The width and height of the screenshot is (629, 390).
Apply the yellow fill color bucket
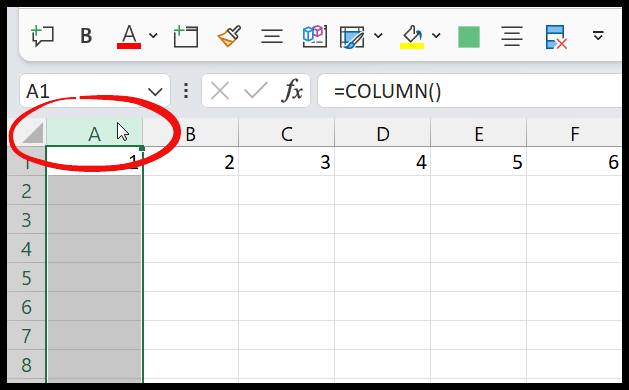pyautogui.click(x=412, y=37)
